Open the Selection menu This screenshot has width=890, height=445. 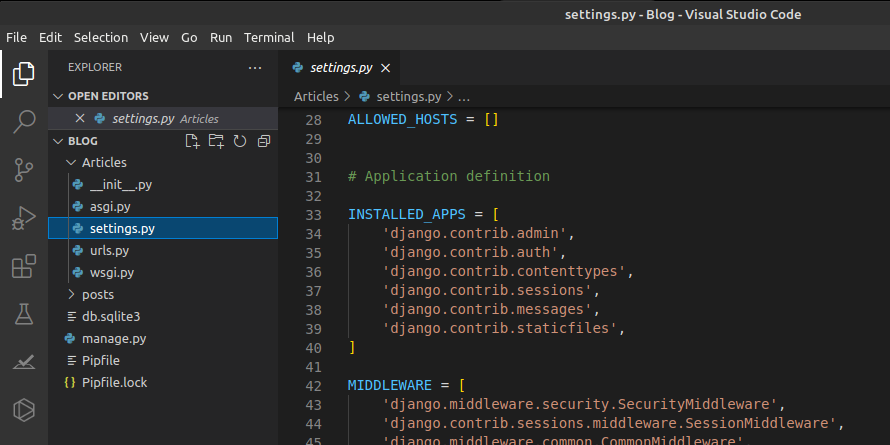(100, 37)
